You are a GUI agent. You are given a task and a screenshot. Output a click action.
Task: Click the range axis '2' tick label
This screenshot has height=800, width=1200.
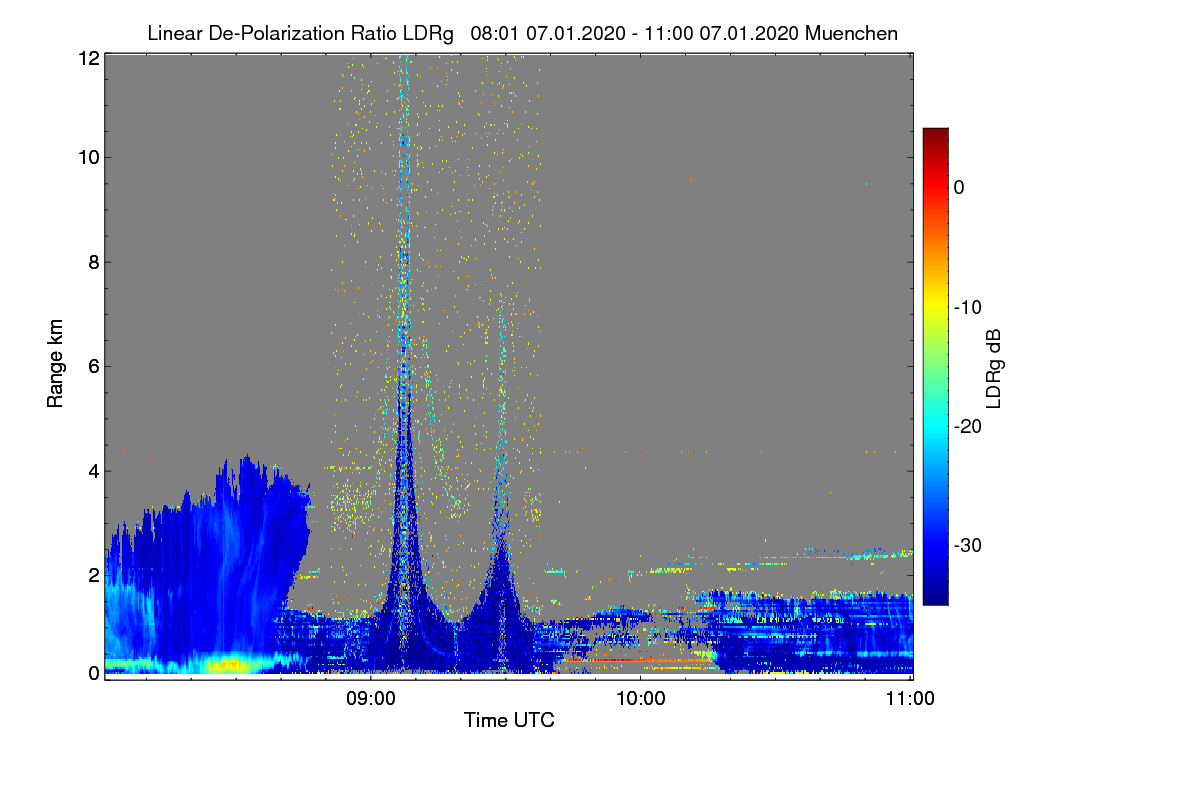[93, 574]
